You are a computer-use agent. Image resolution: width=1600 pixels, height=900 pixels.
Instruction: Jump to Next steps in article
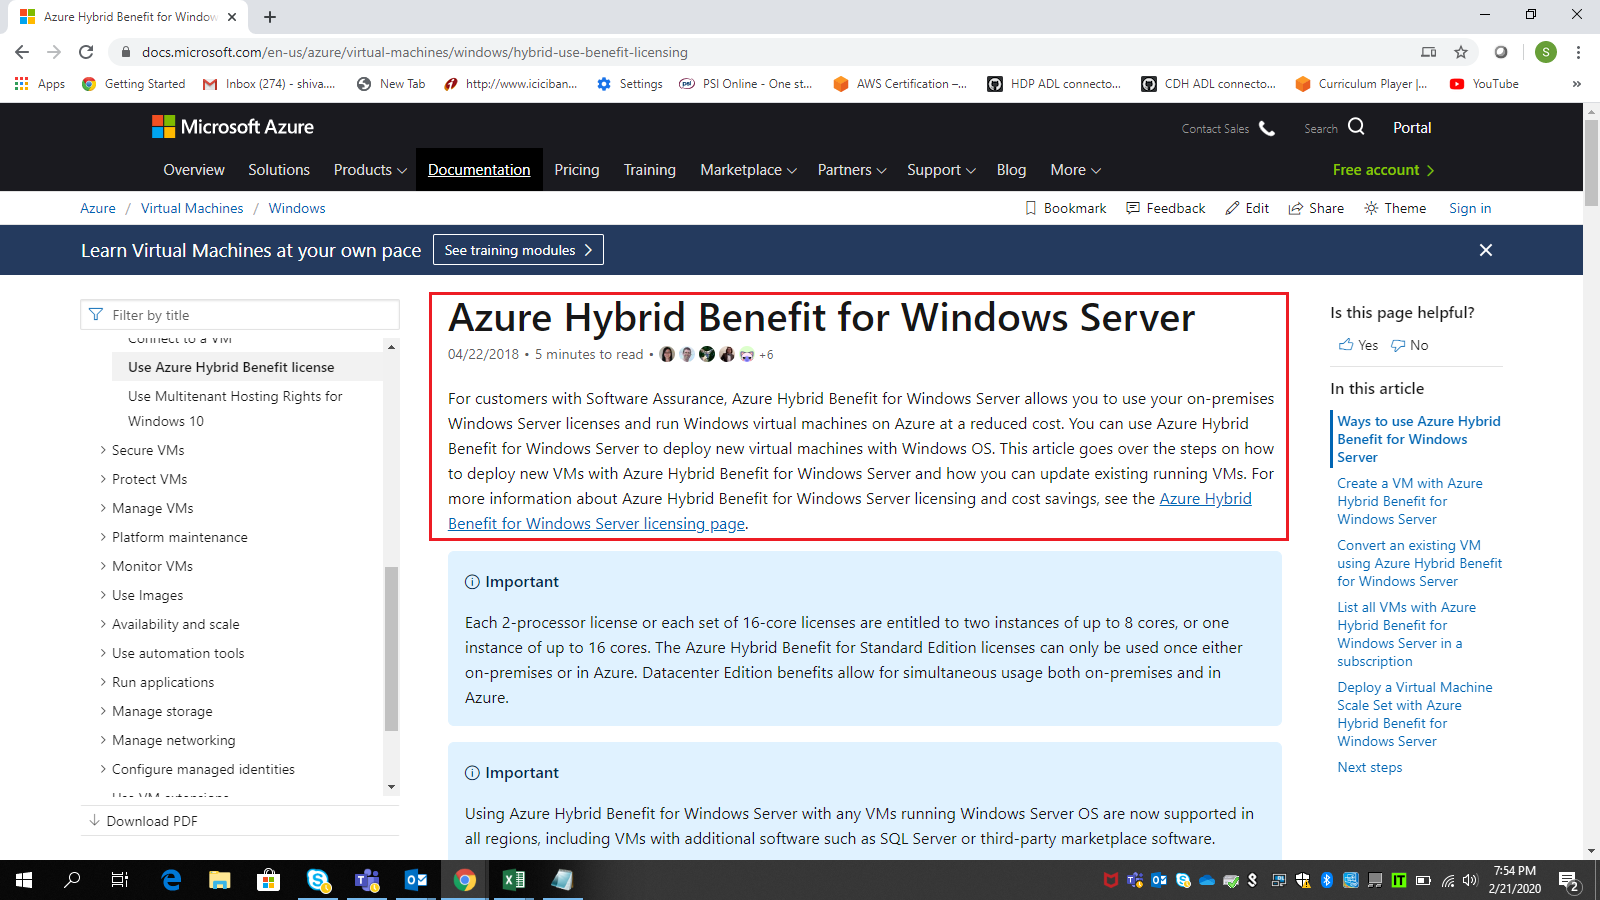pos(1370,767)
